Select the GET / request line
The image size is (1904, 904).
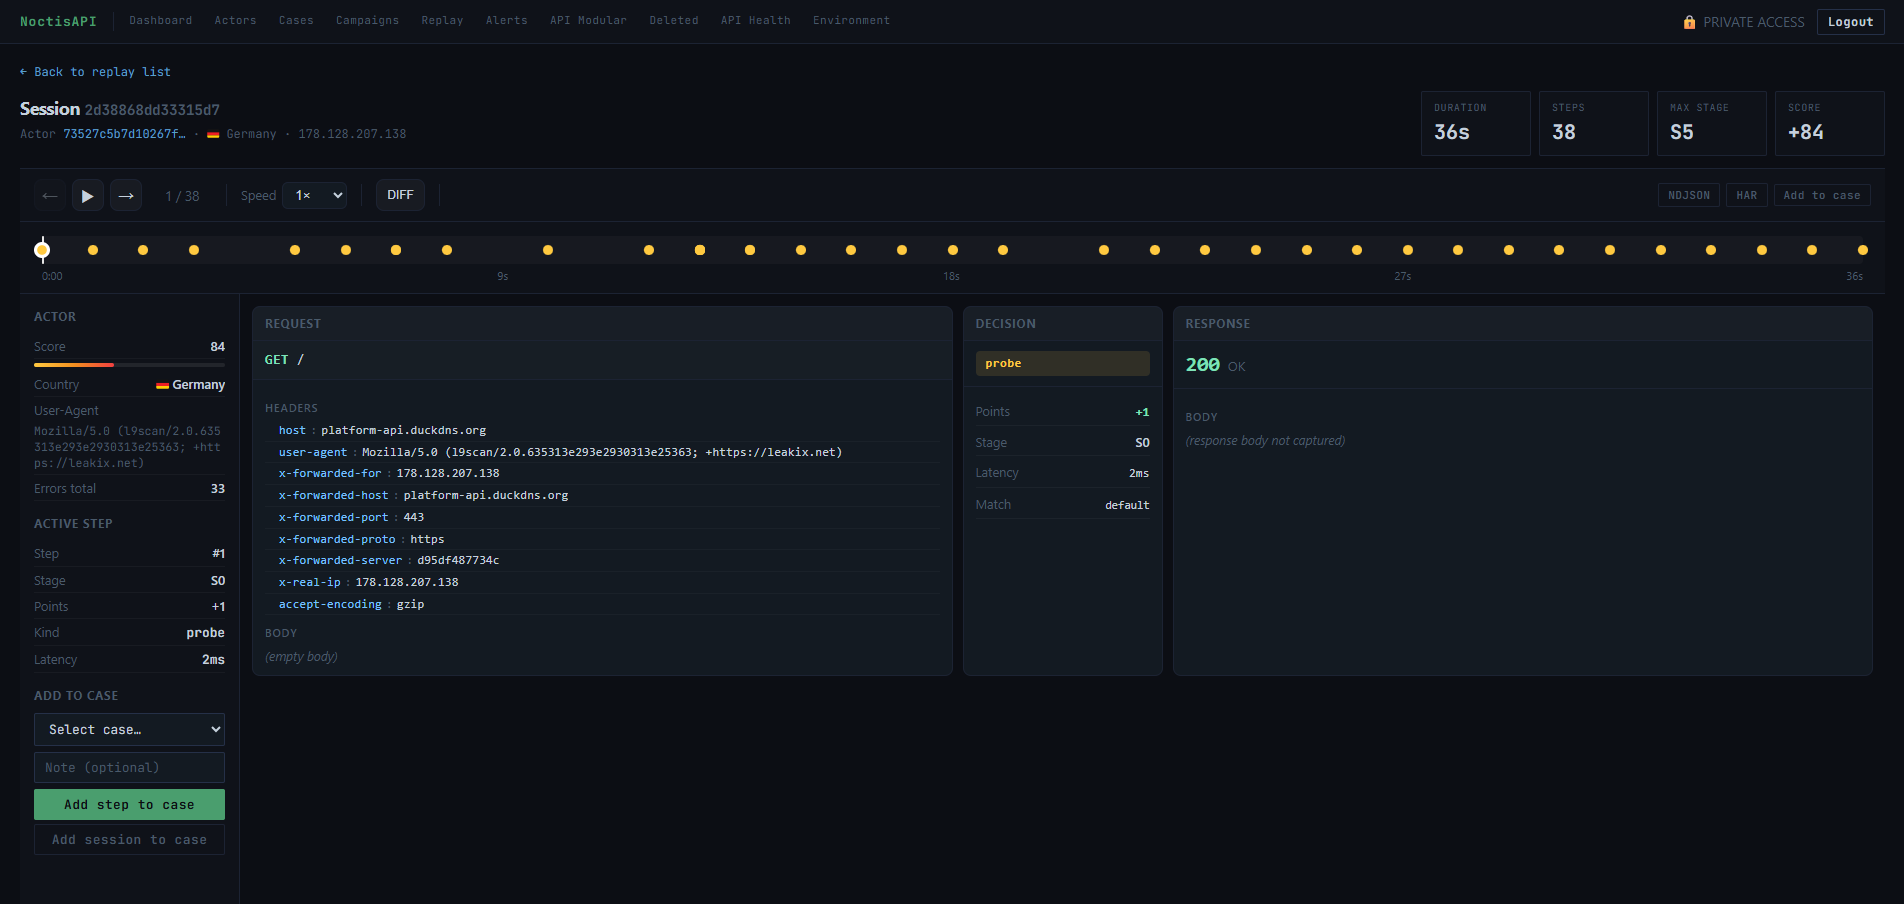284,360
